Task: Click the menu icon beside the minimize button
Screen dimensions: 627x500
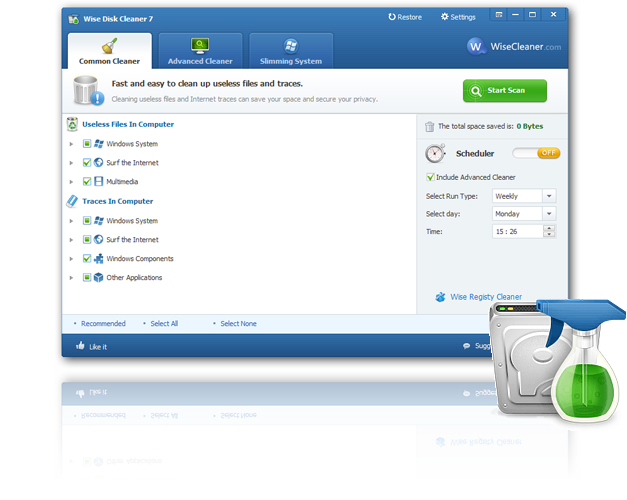Action: 499,15
